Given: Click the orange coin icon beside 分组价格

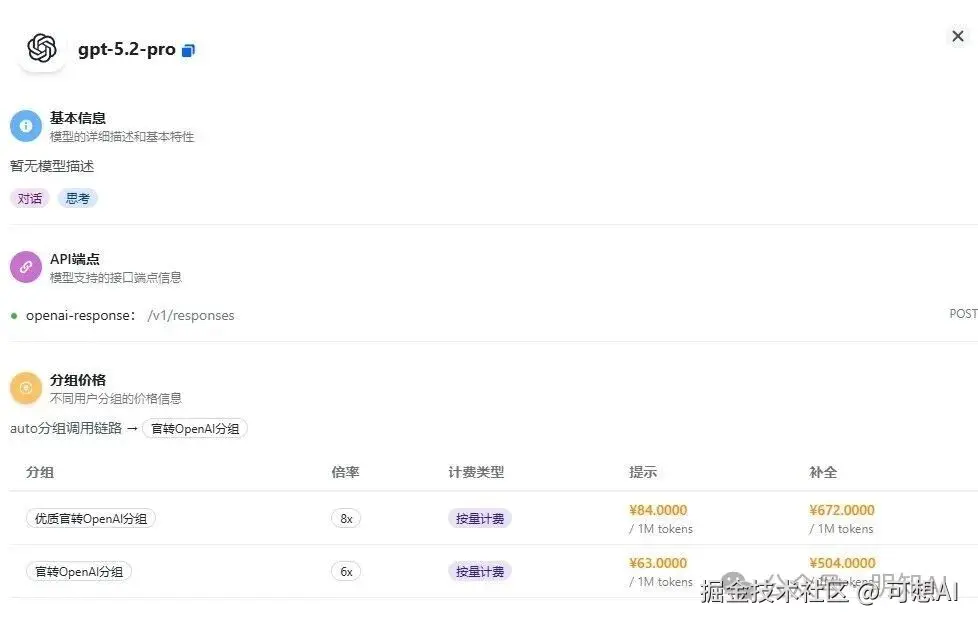Looking at the screenshot, I should click(x=25, y=387).
